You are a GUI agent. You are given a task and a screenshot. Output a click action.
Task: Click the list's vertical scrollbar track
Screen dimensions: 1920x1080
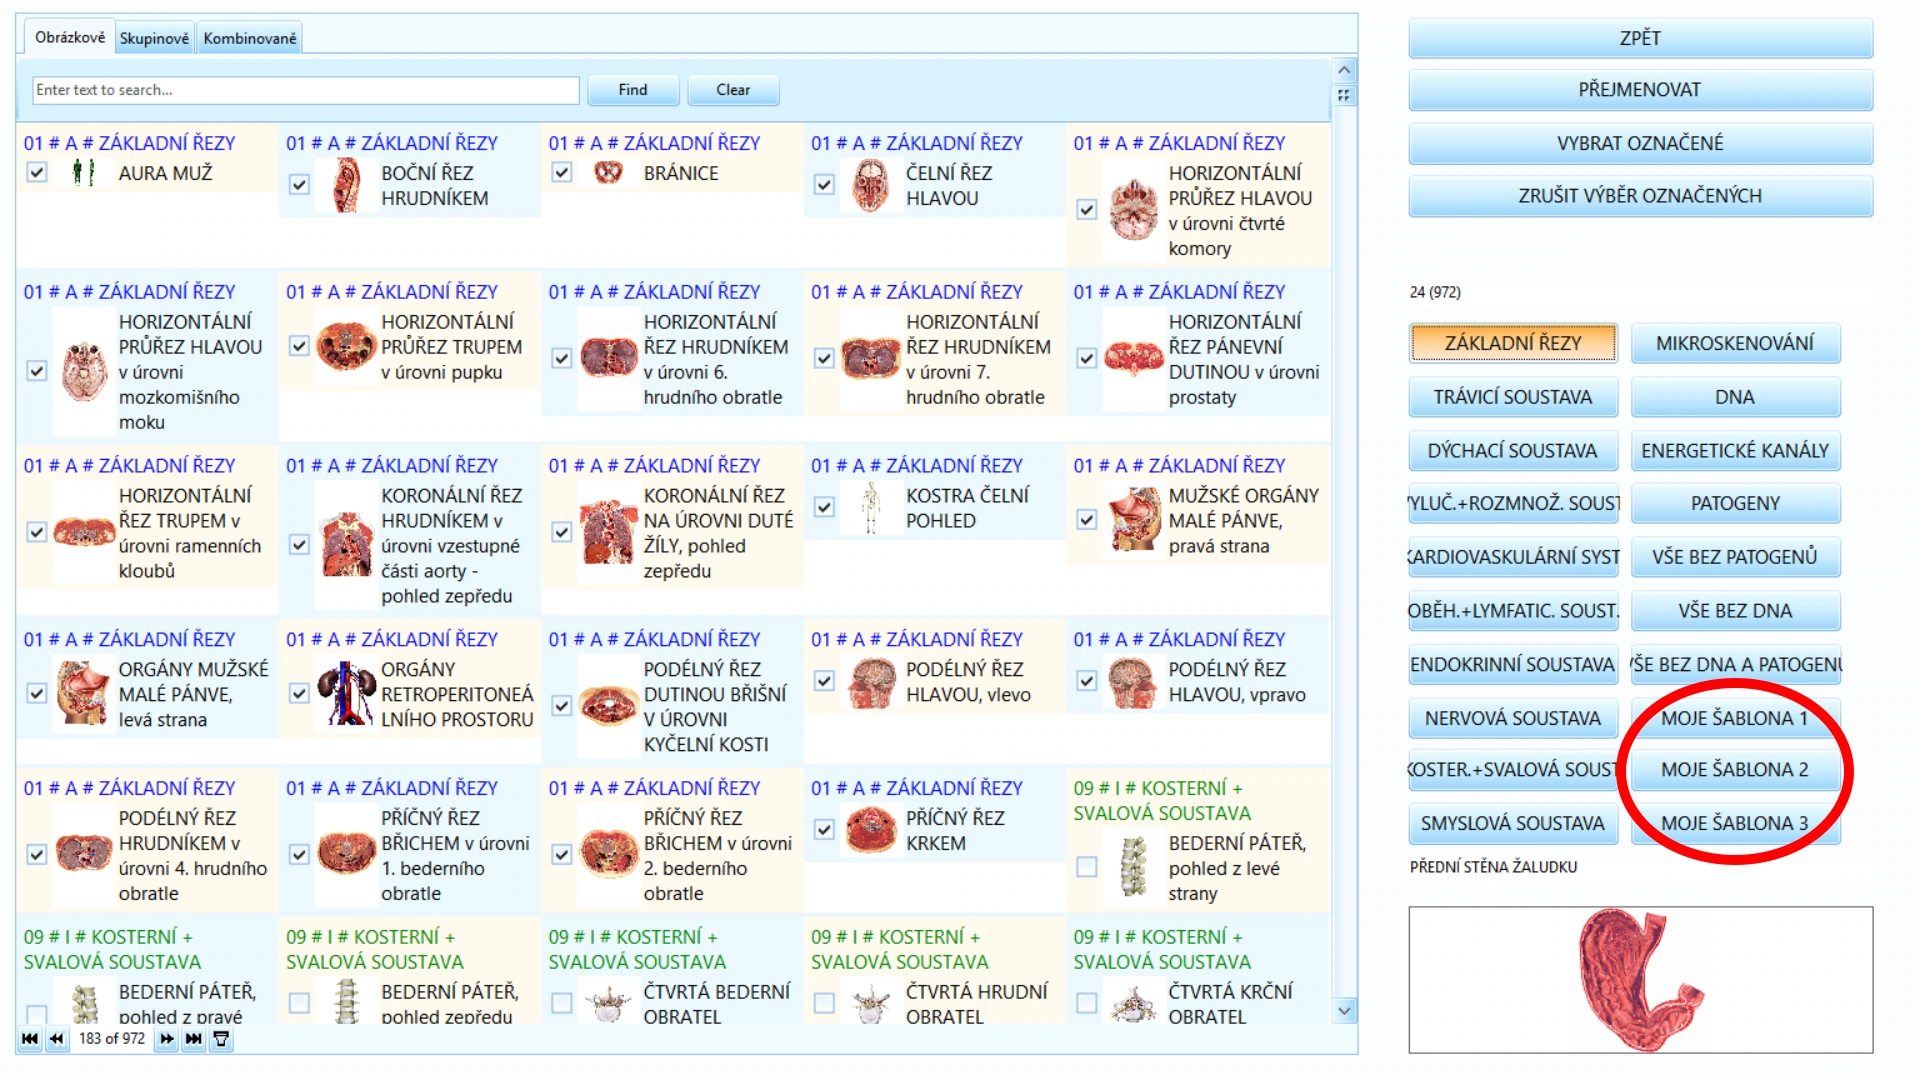click(x=1344, y=550)
